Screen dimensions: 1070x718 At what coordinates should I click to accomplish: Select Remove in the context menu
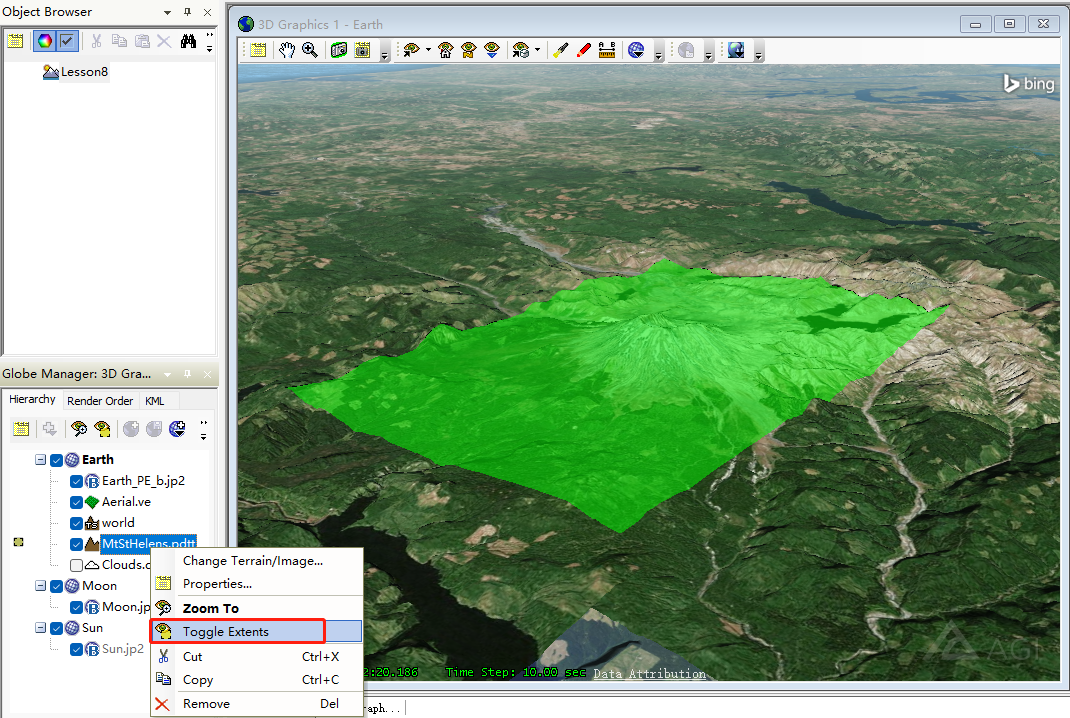(x=206, y=704)
